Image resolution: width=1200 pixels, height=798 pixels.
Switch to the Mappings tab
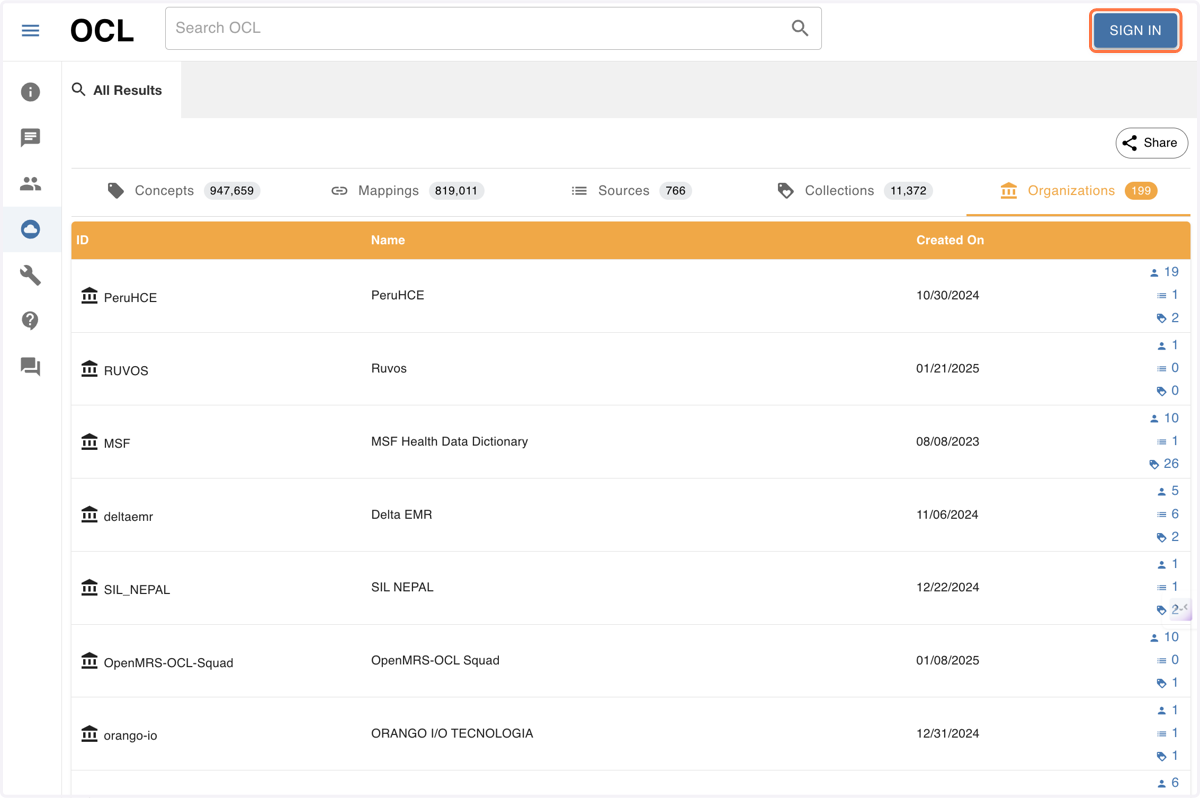407,190
